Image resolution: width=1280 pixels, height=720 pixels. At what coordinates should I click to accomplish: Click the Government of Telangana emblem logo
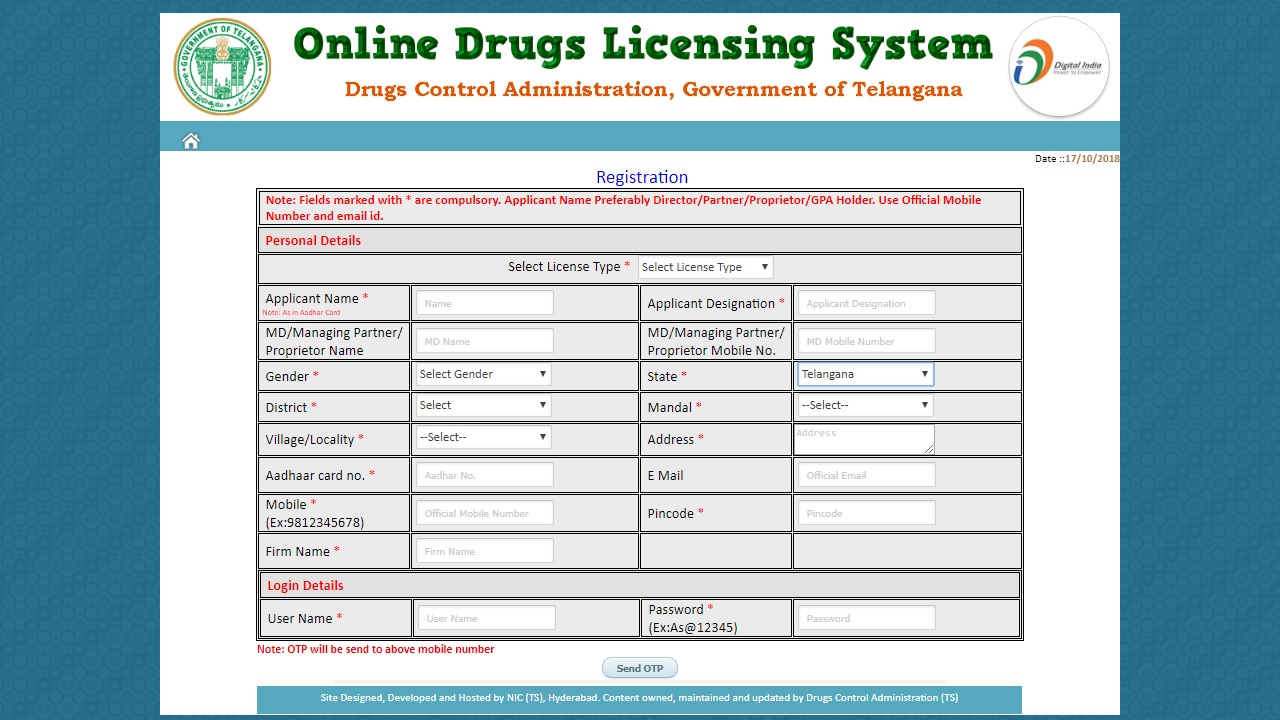coord(221,66)
